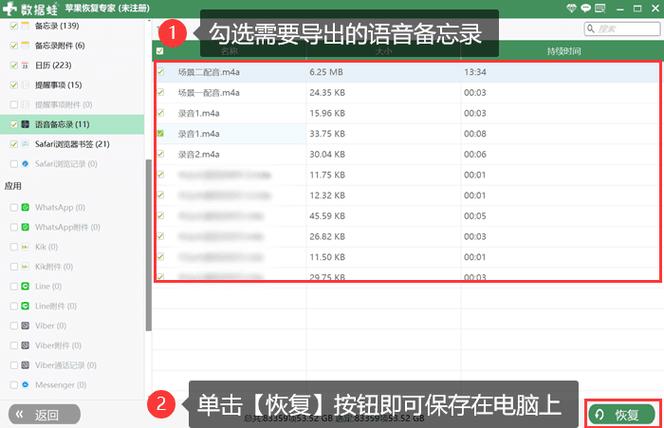Click the Kik (0) icon
The image size is (664, 428).
coord(25,247)
